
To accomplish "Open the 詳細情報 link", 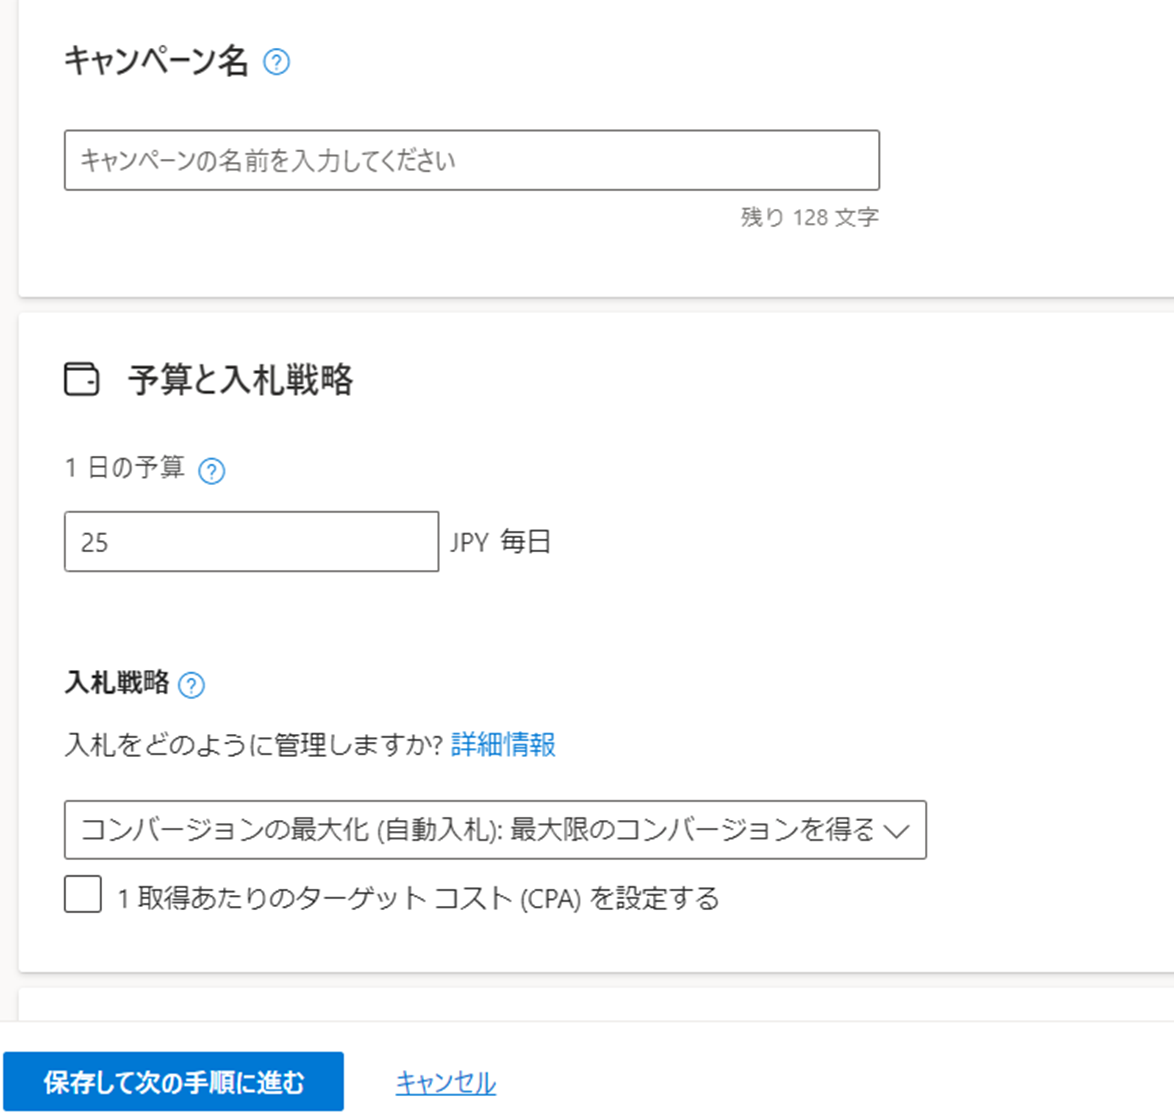I will [x=503, y=745].
